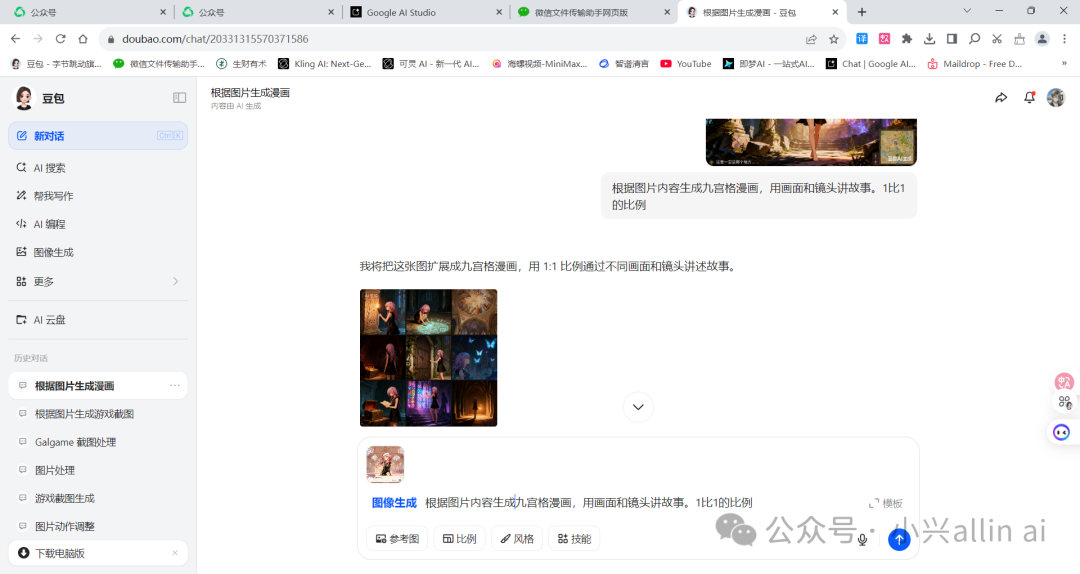Viewport: 1080px width, 574px height.
Task: Open history chat 根据图片生成游戏截图
Action: coord(98,413)
